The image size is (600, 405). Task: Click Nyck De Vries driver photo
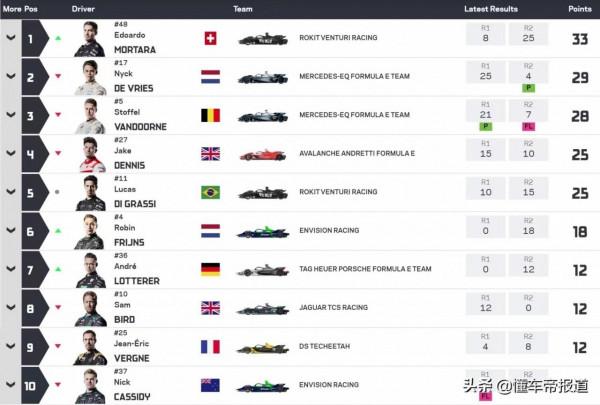[90, 77]
